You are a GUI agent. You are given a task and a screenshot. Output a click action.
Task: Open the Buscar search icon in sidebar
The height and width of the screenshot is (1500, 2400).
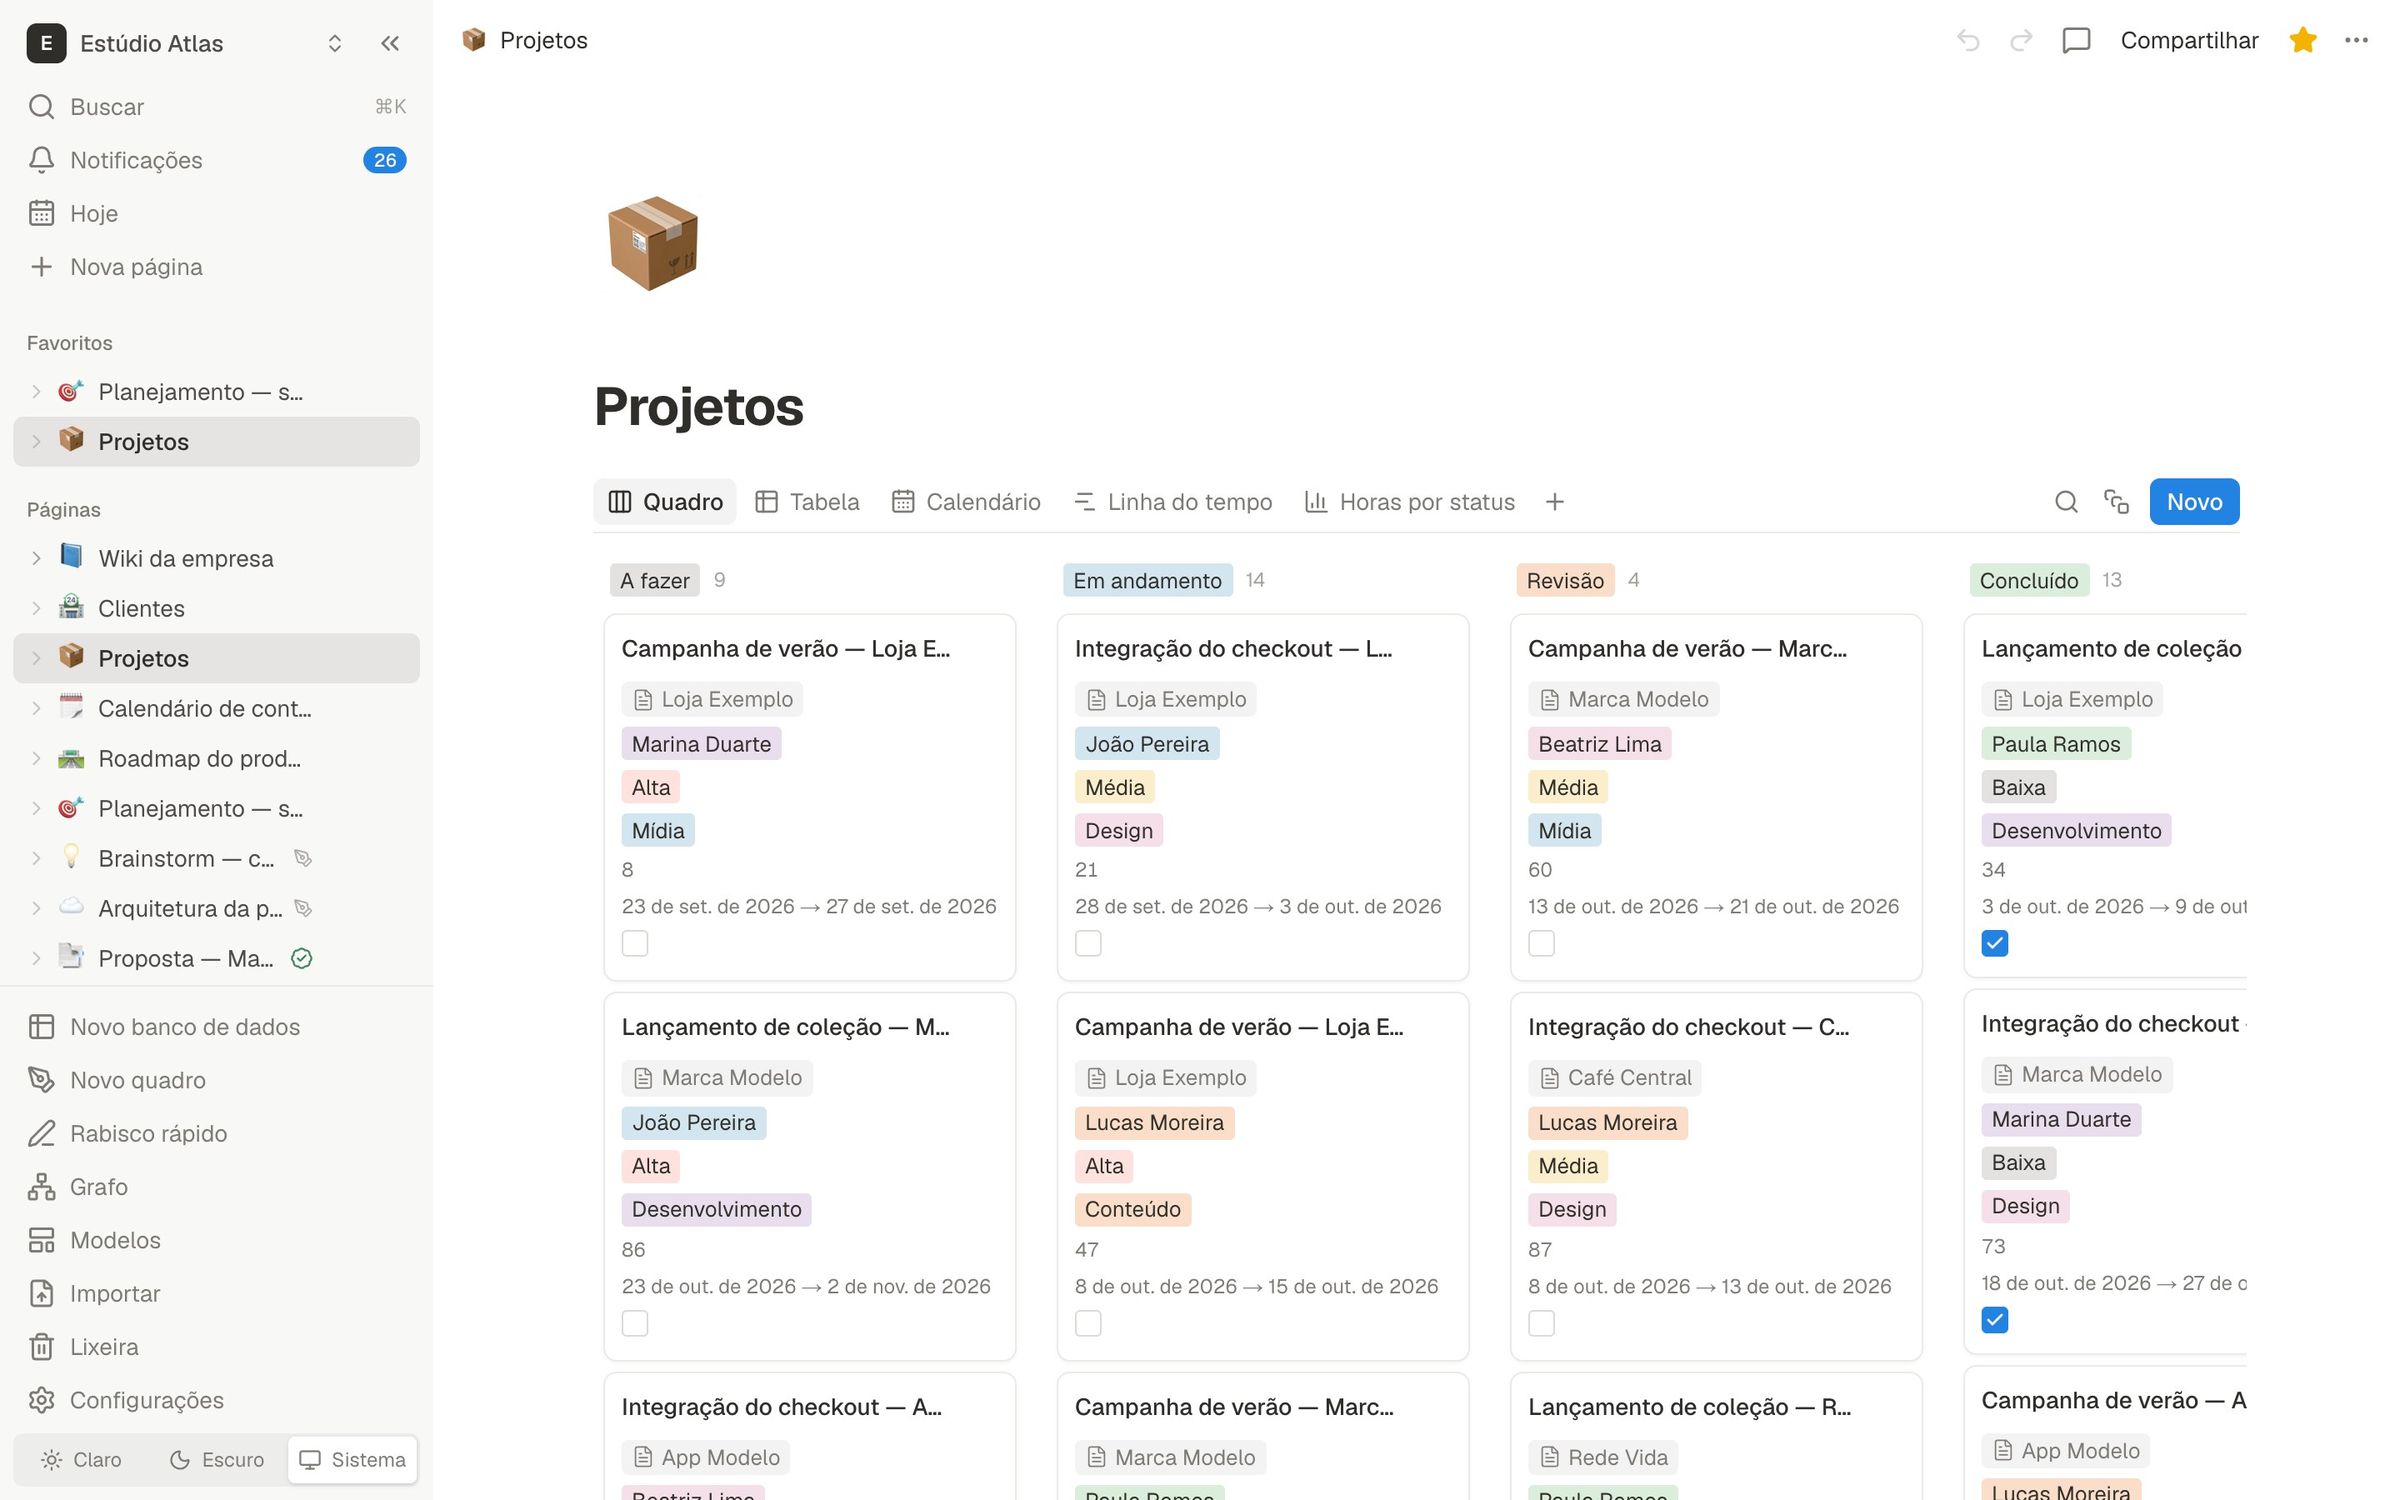[x=41, y=106]
